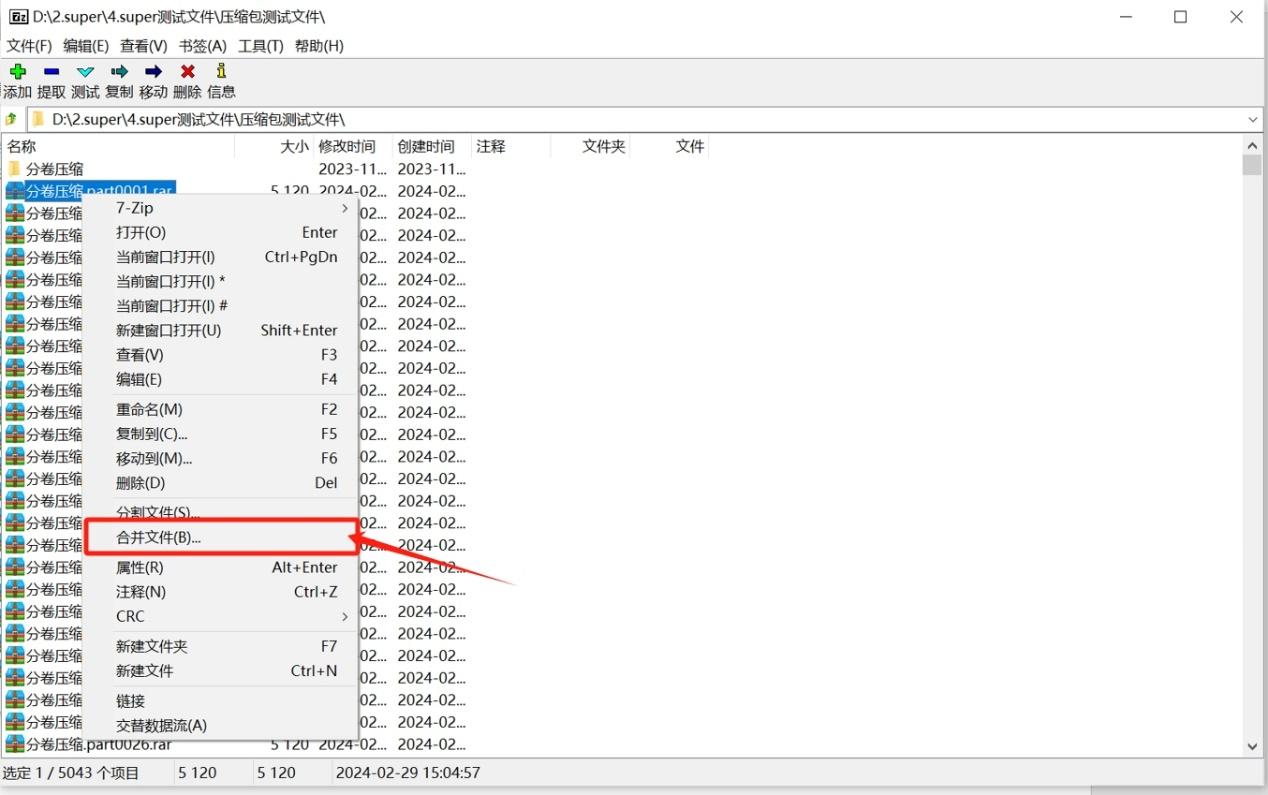Viewport: 1268px width, 795px height.
Task: Click status bar date 2024-02-29 15:04:57
Action: click(408, 772)
